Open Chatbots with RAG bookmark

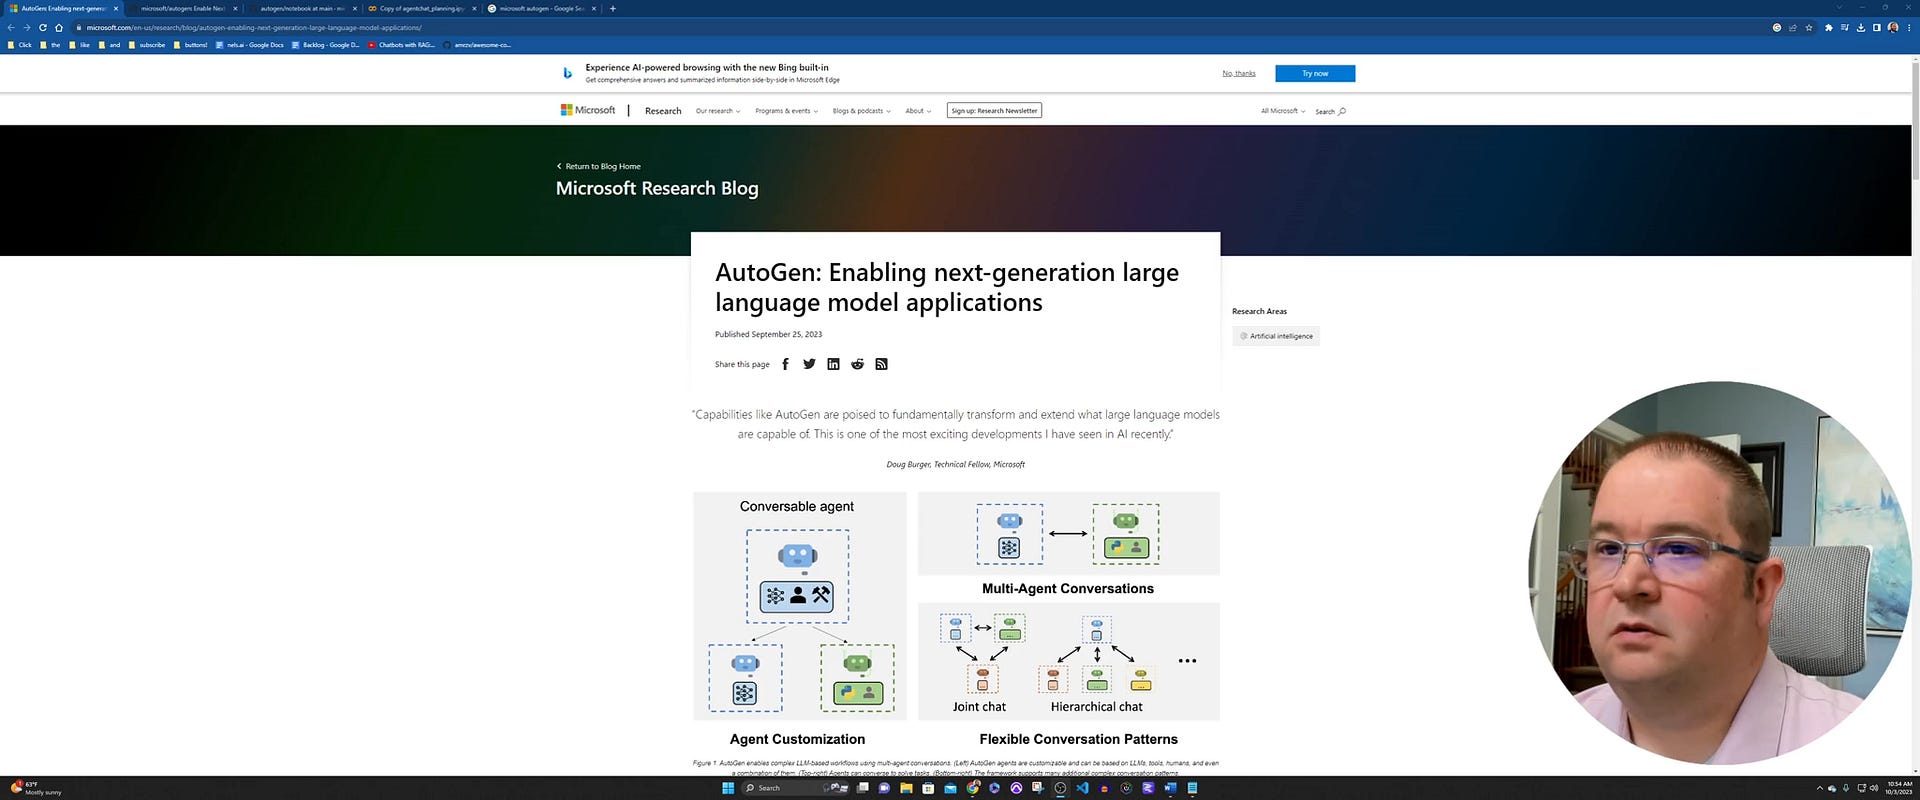tap(401, 45)
